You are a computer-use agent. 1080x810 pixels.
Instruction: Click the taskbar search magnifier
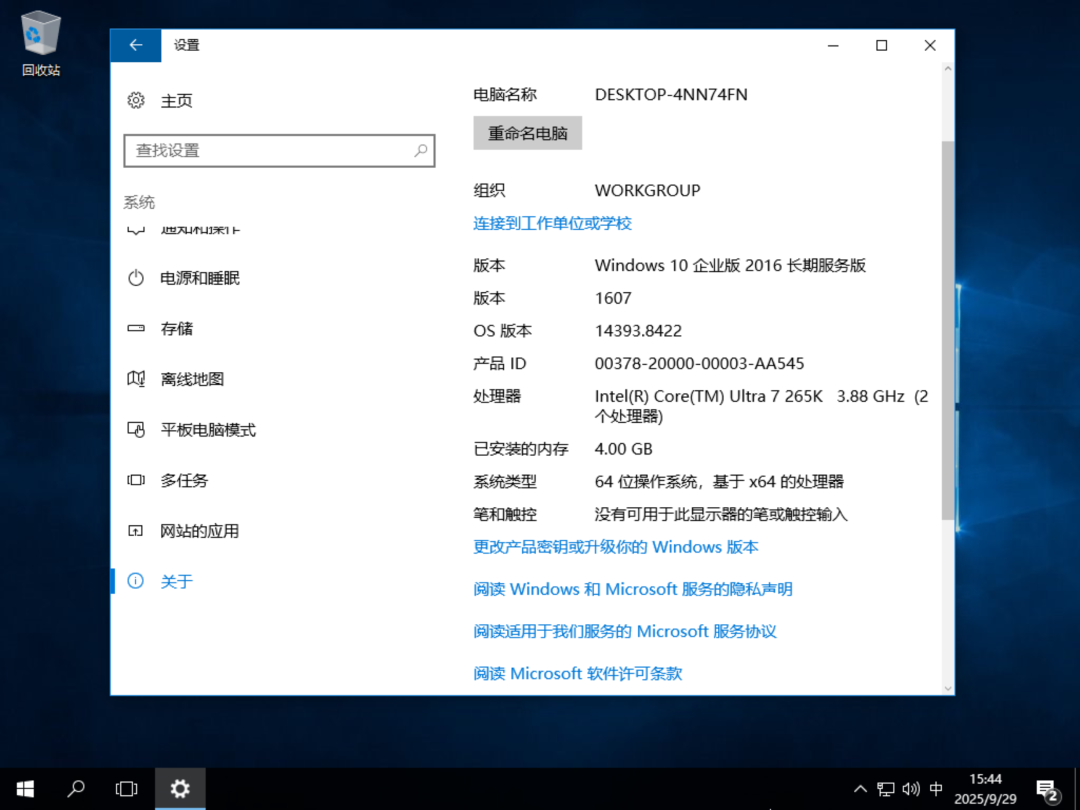[x=76, y=789]
